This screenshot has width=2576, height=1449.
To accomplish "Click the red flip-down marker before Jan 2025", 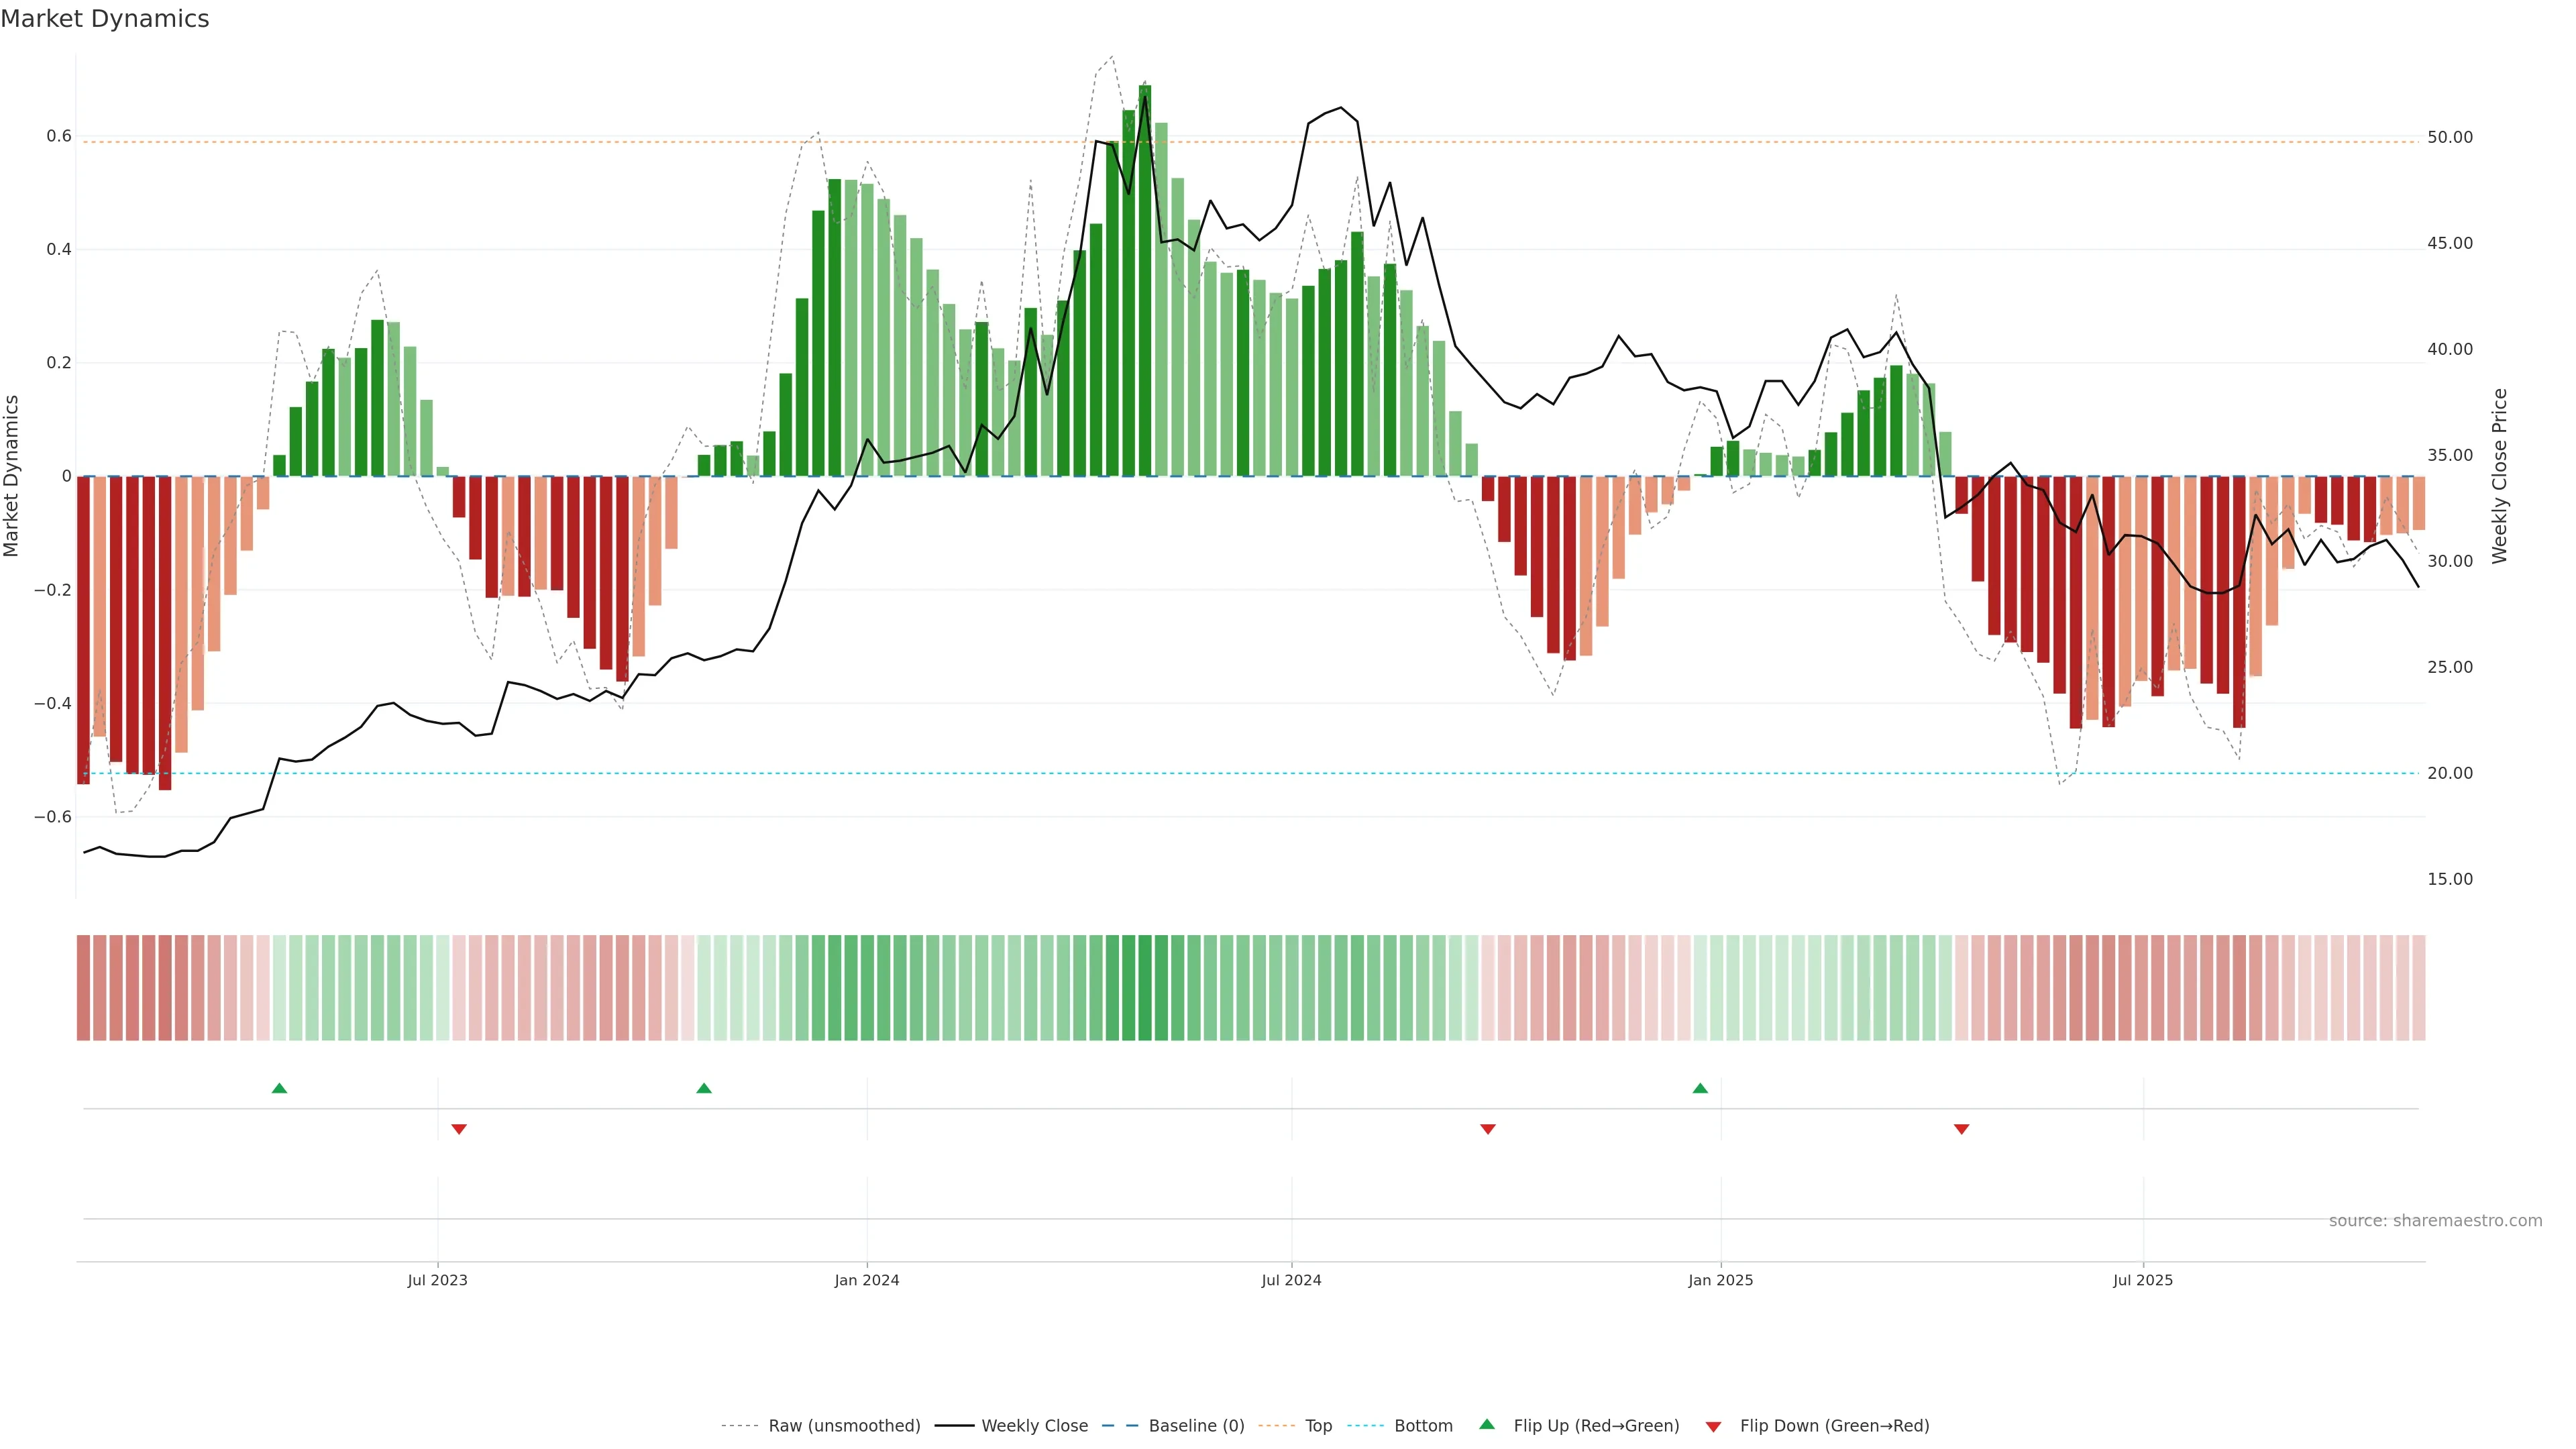I will pos(1488,1129).
